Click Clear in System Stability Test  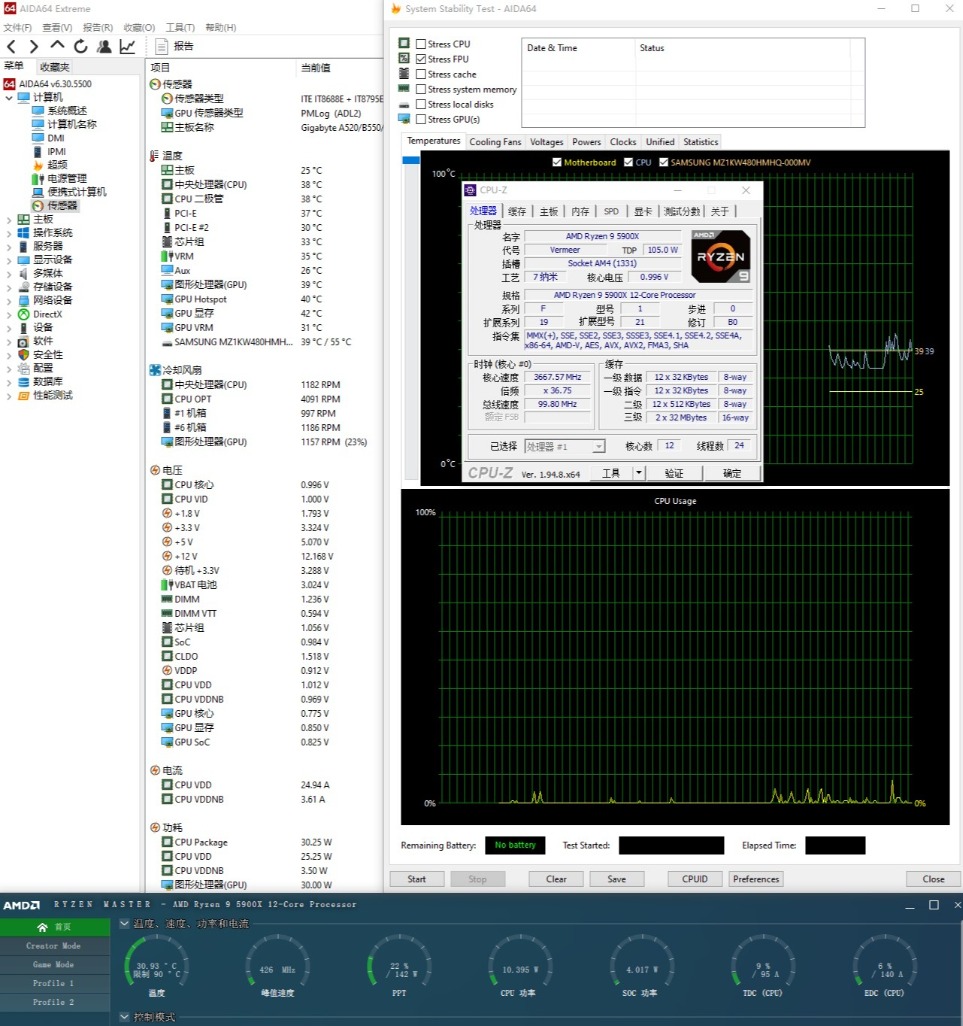(556, 879)
